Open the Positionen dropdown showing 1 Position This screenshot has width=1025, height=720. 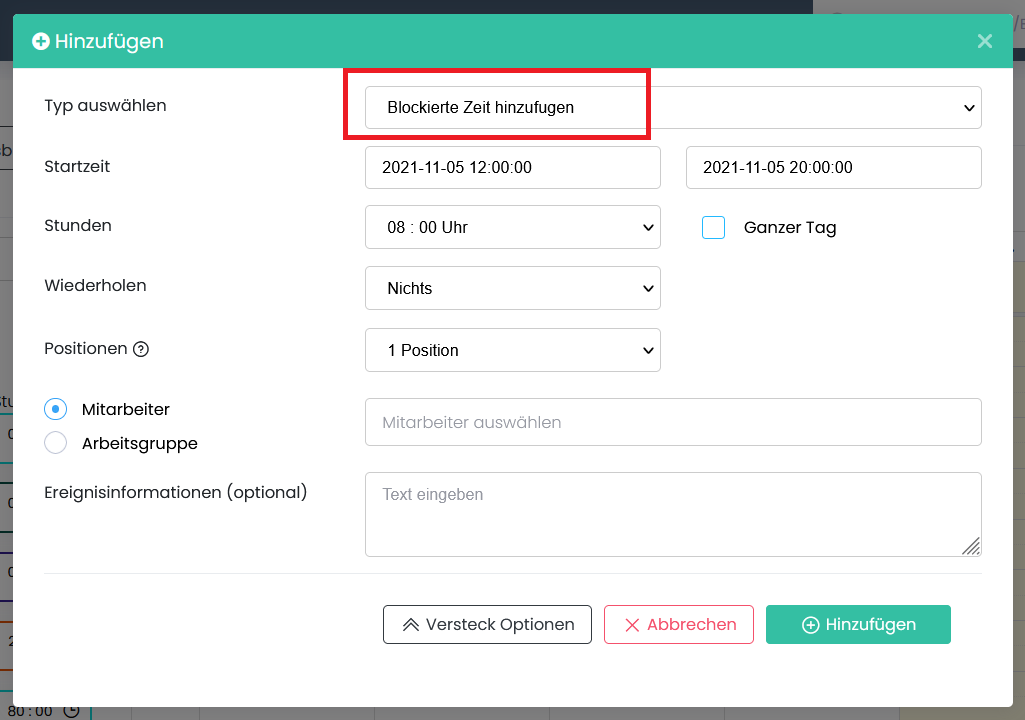click(x=512, y=350)
